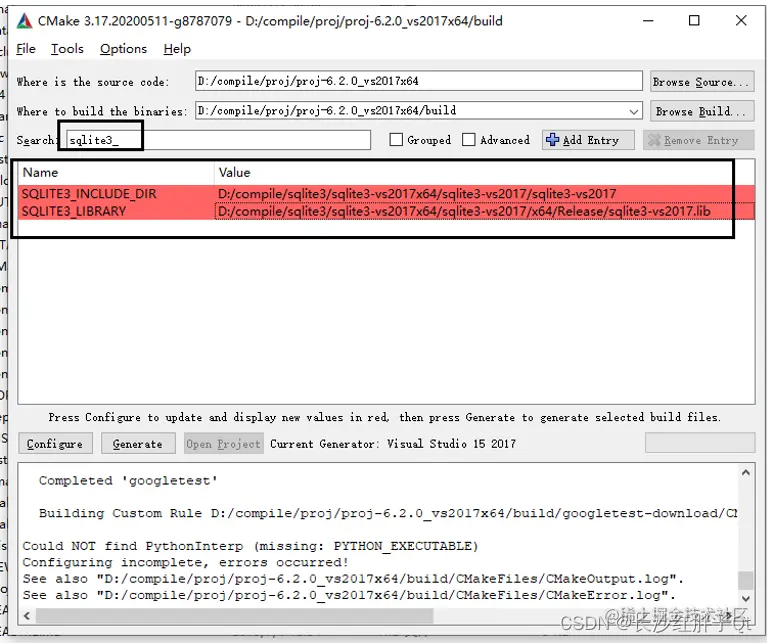Select the SQLITE3_INCLUDE_DIR name cell
Image resolution: width=767 pixels, height=643 pixels.
(115, 194)
